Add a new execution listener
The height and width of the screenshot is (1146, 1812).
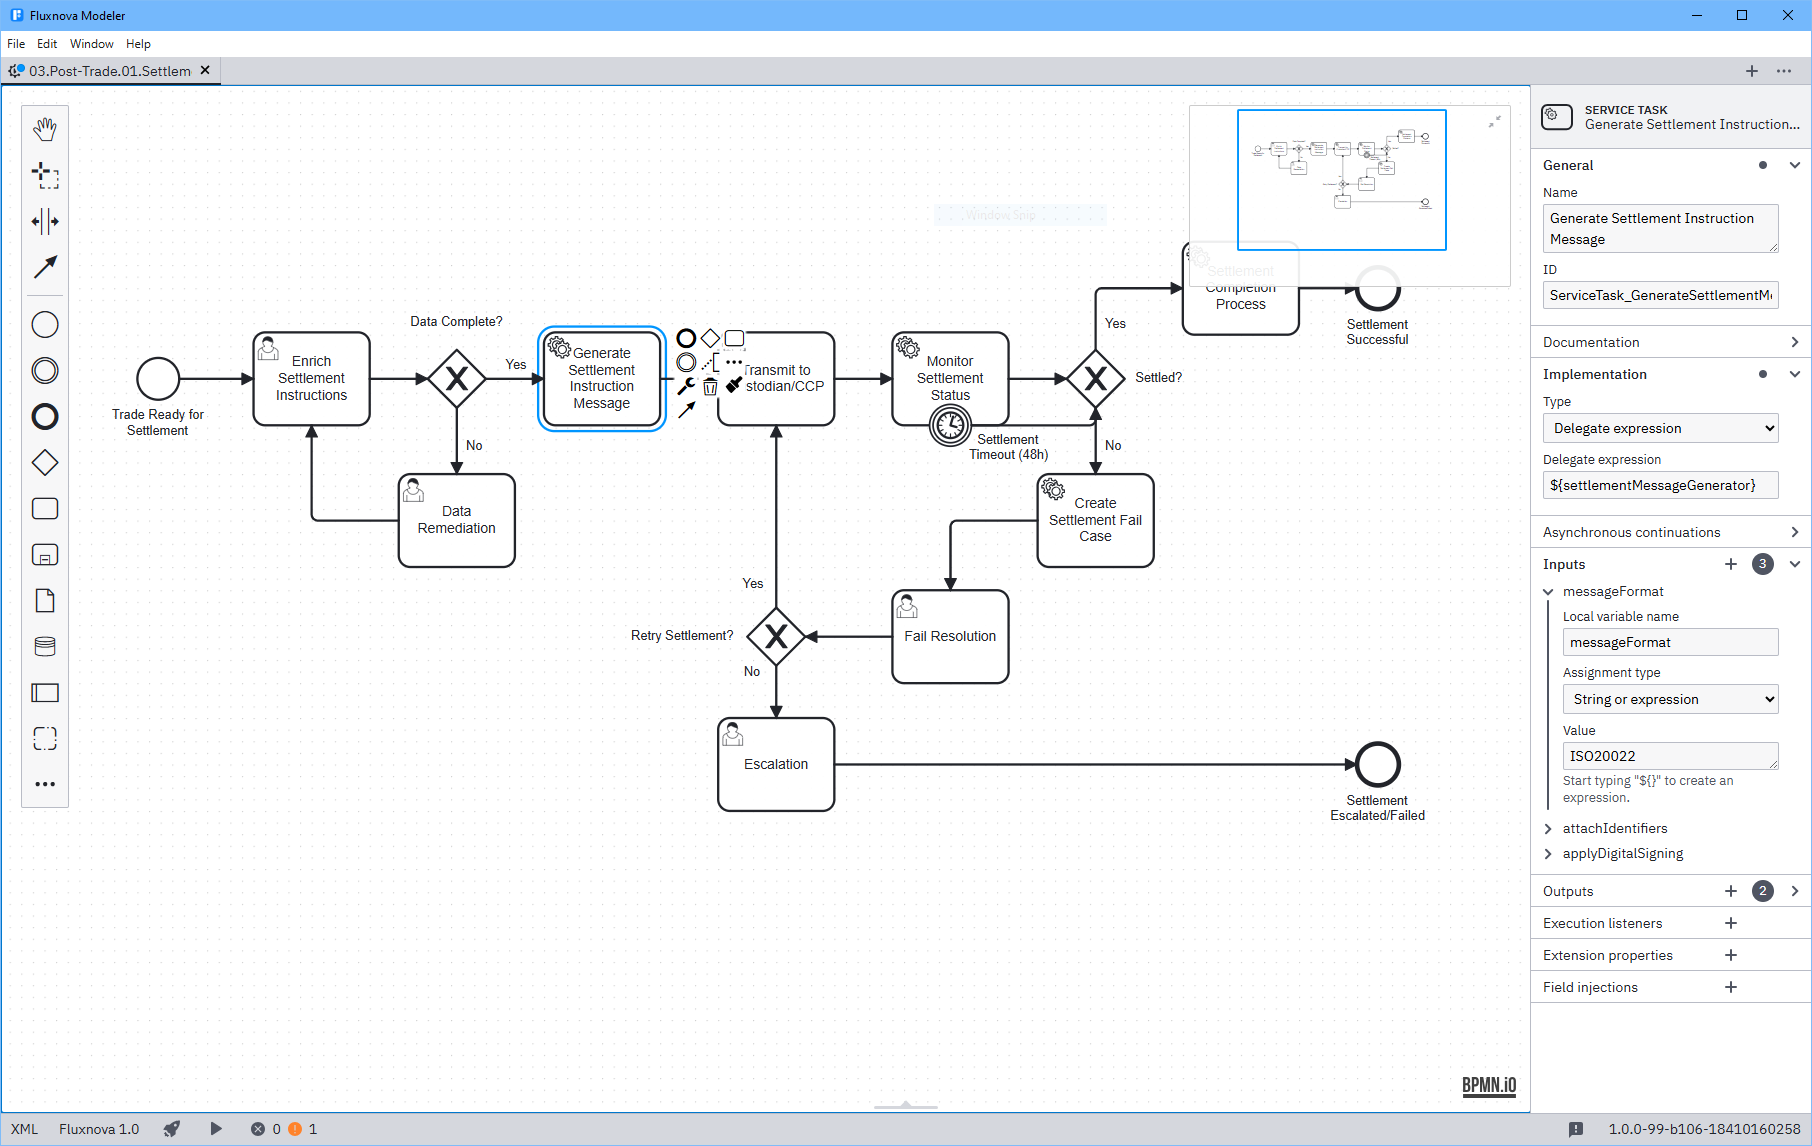pyautogui.click(x=1731, y=923)
